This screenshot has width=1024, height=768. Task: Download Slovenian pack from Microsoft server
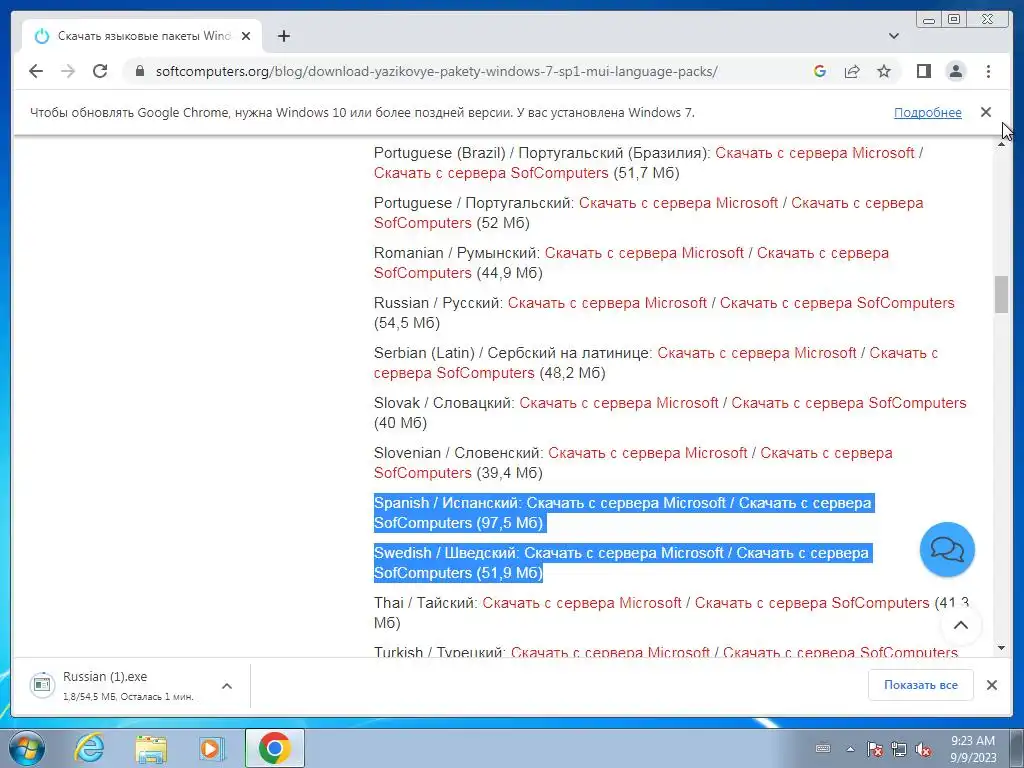pyautogui.click(x=647, y=453)
